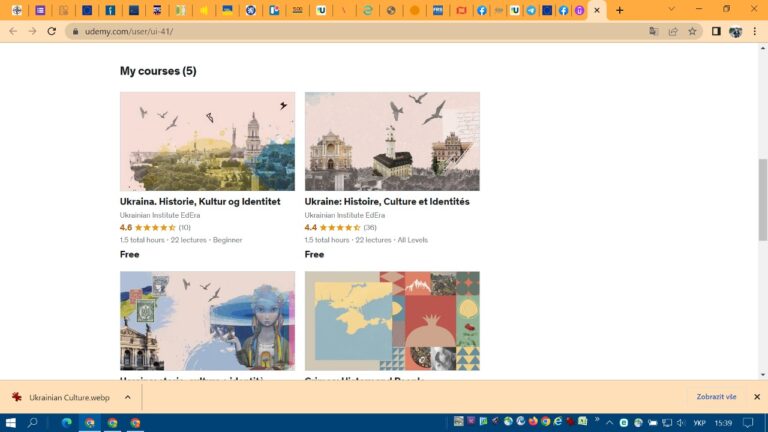
Task: Close the currently active browser tab
Action: click(598, 10)
